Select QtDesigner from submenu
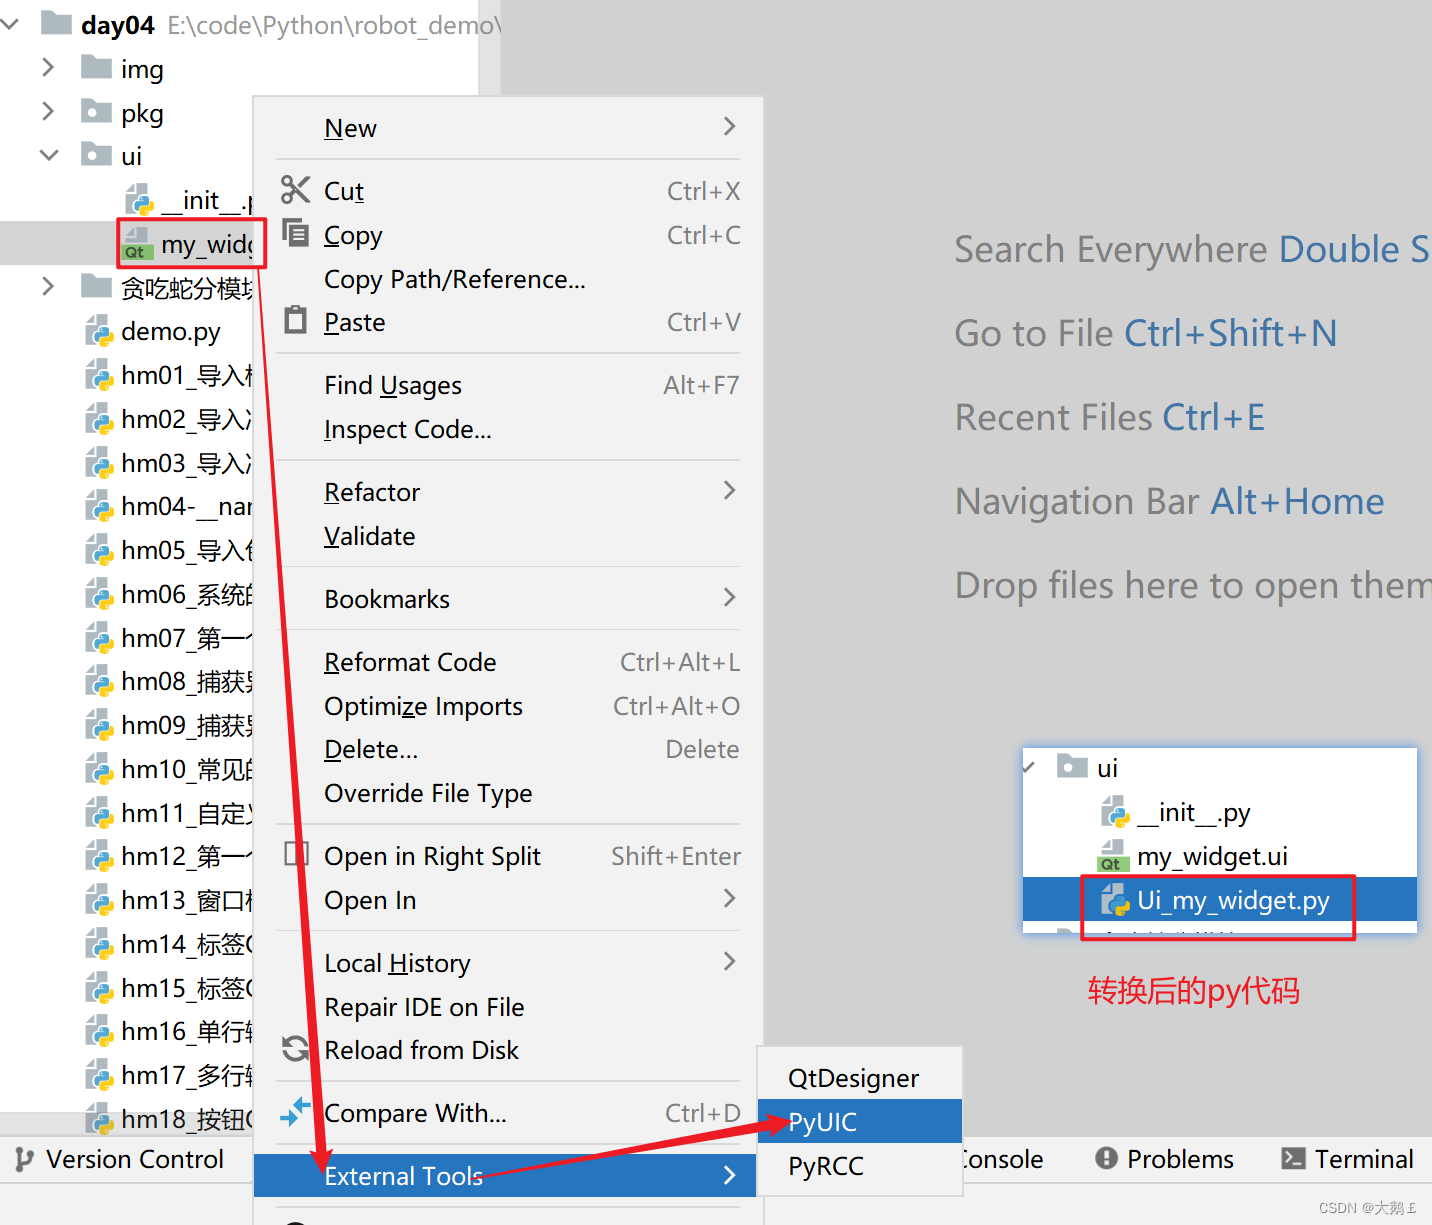The width and height of the screenshot is (1432, 1225). click(x=860, y=1078)
